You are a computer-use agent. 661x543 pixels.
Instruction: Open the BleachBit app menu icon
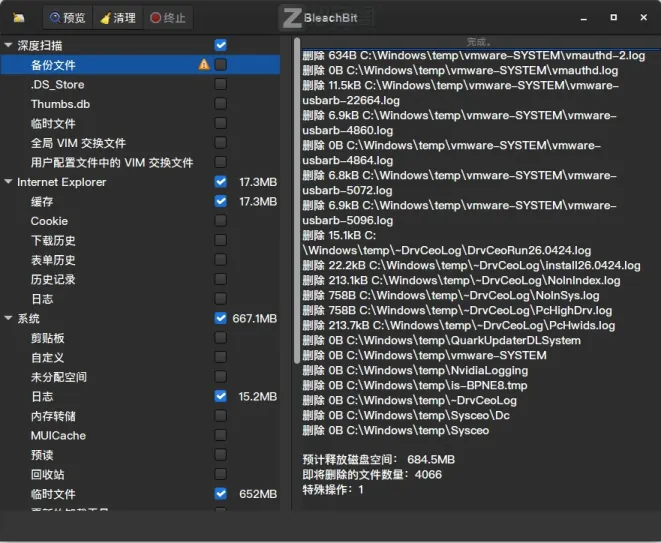click(18, 18)
